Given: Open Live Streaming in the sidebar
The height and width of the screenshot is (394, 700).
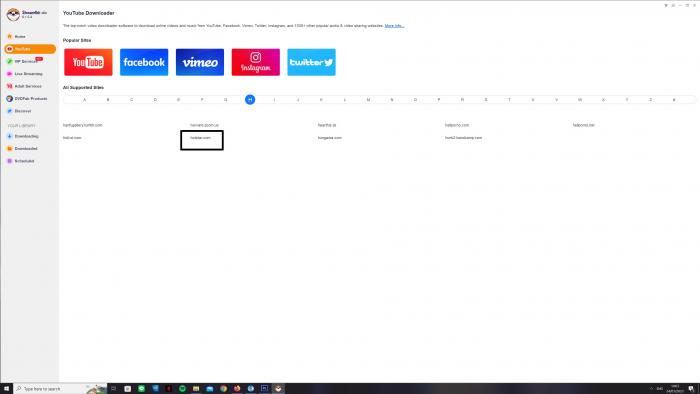Looking at the screenshot, I should (x=30, y=74).
